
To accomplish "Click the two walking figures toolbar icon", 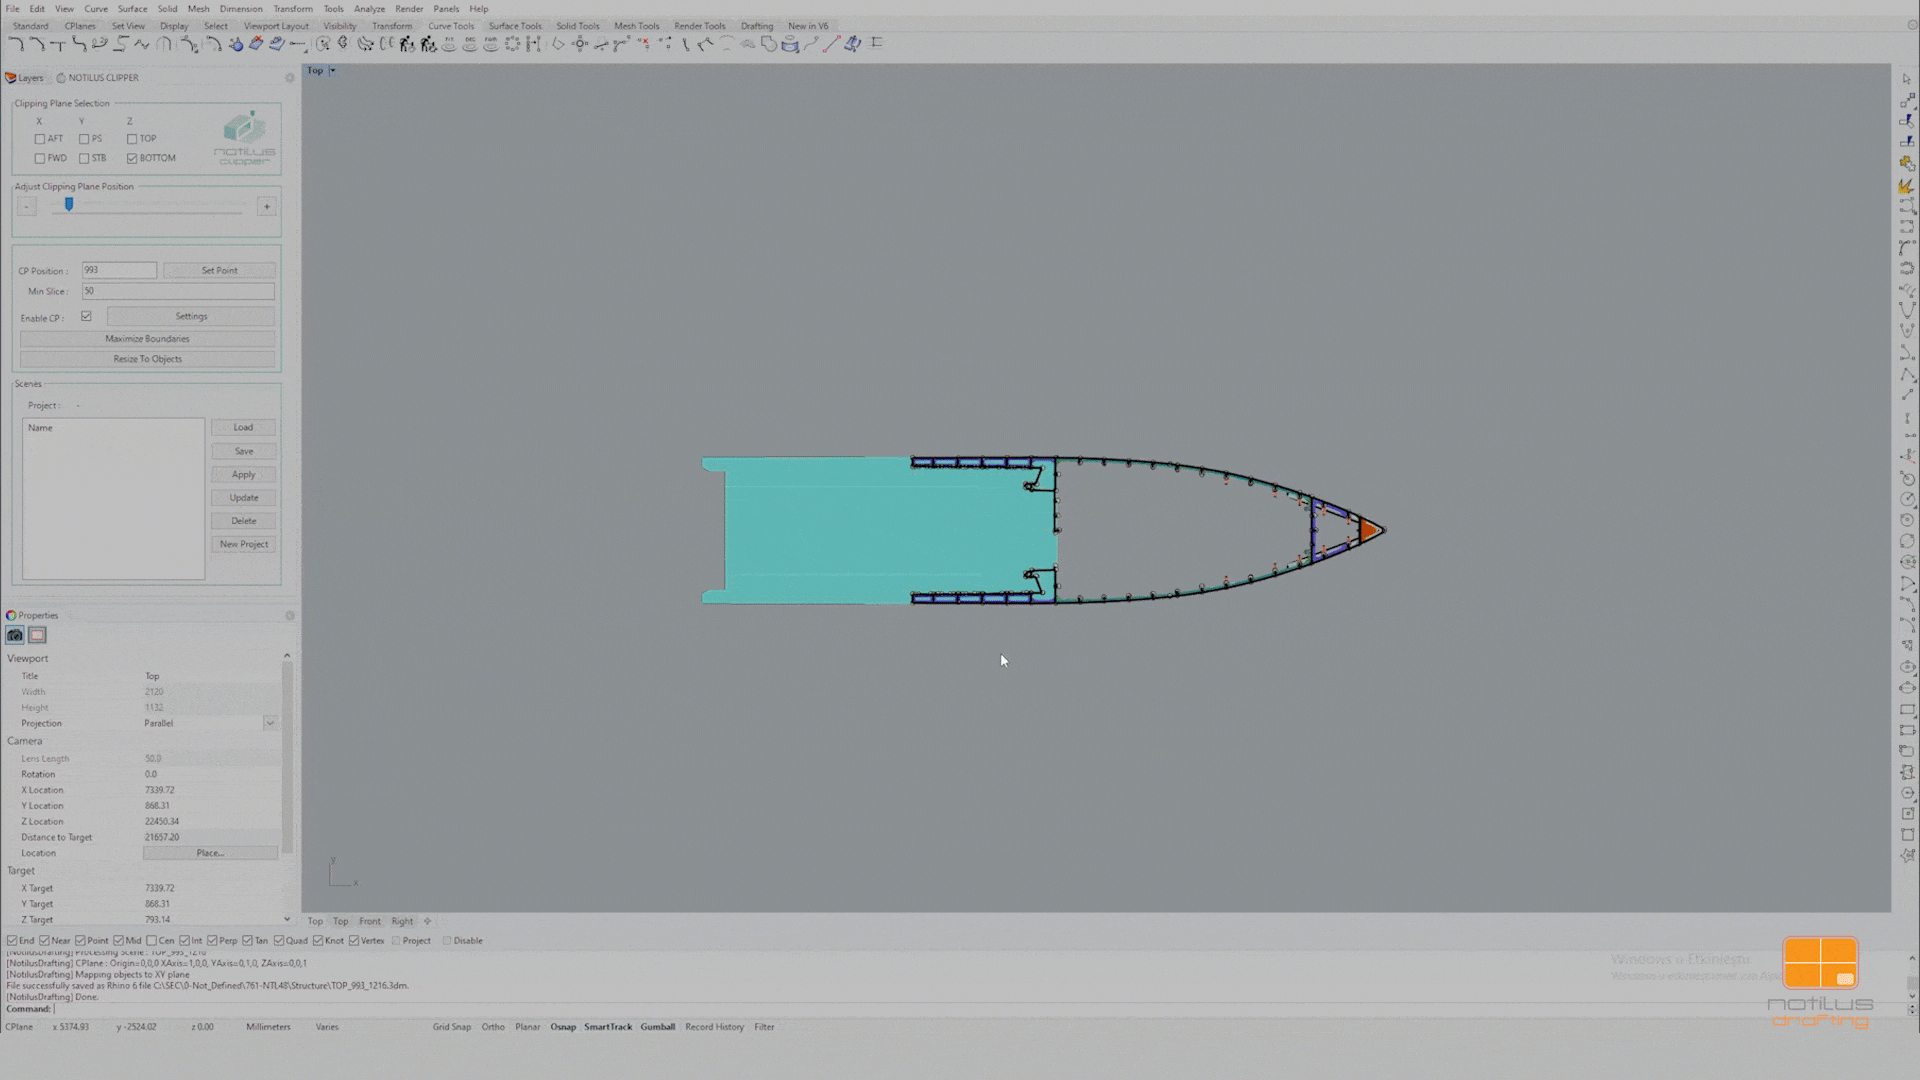I will 407,44.
